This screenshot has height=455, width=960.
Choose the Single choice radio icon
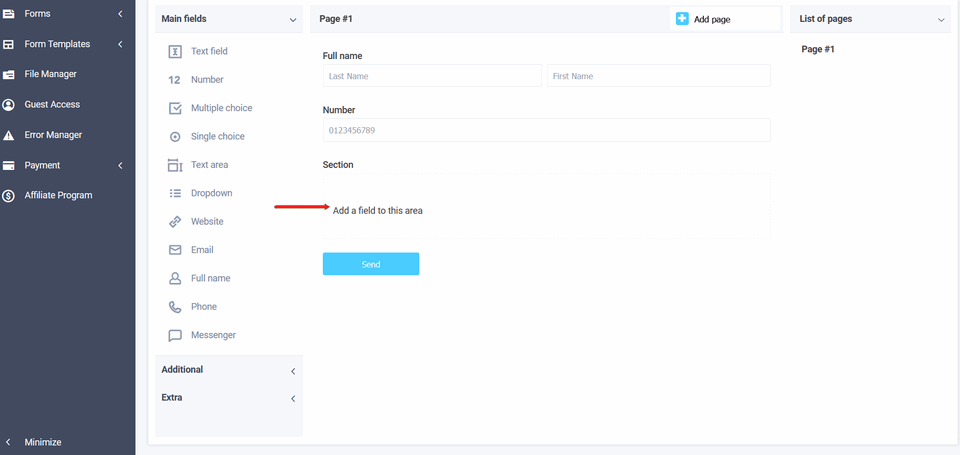(x=175, y=137)
